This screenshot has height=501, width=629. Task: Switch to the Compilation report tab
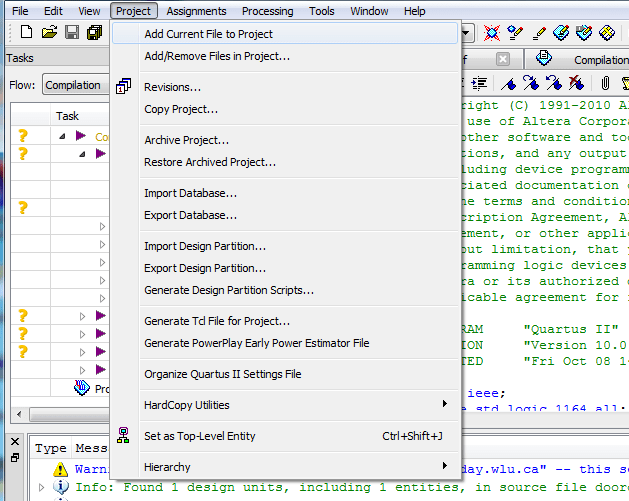click(578, 59)
